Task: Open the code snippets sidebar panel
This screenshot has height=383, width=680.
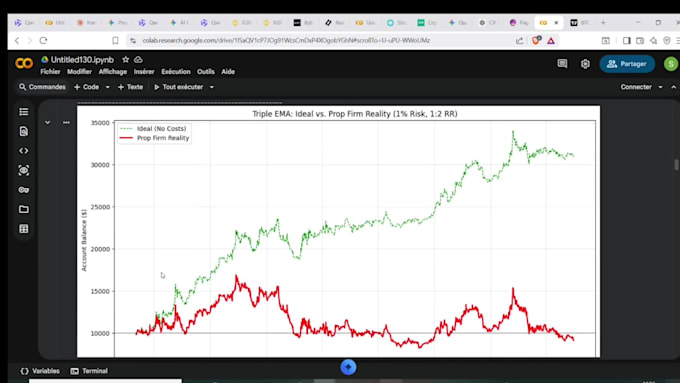Action: pos(24,151)
